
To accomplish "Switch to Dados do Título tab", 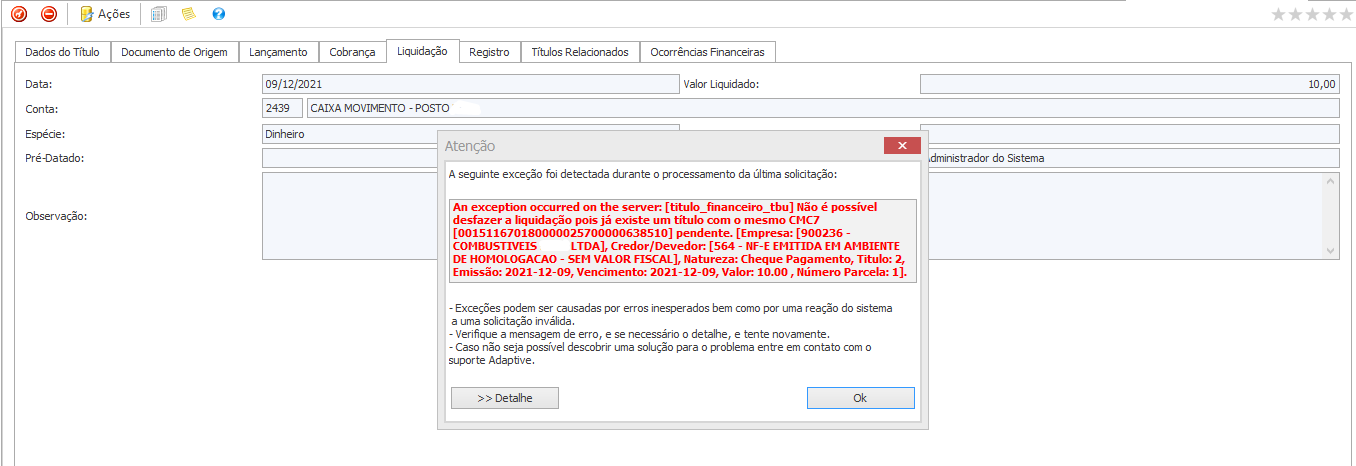I will 62,52.
